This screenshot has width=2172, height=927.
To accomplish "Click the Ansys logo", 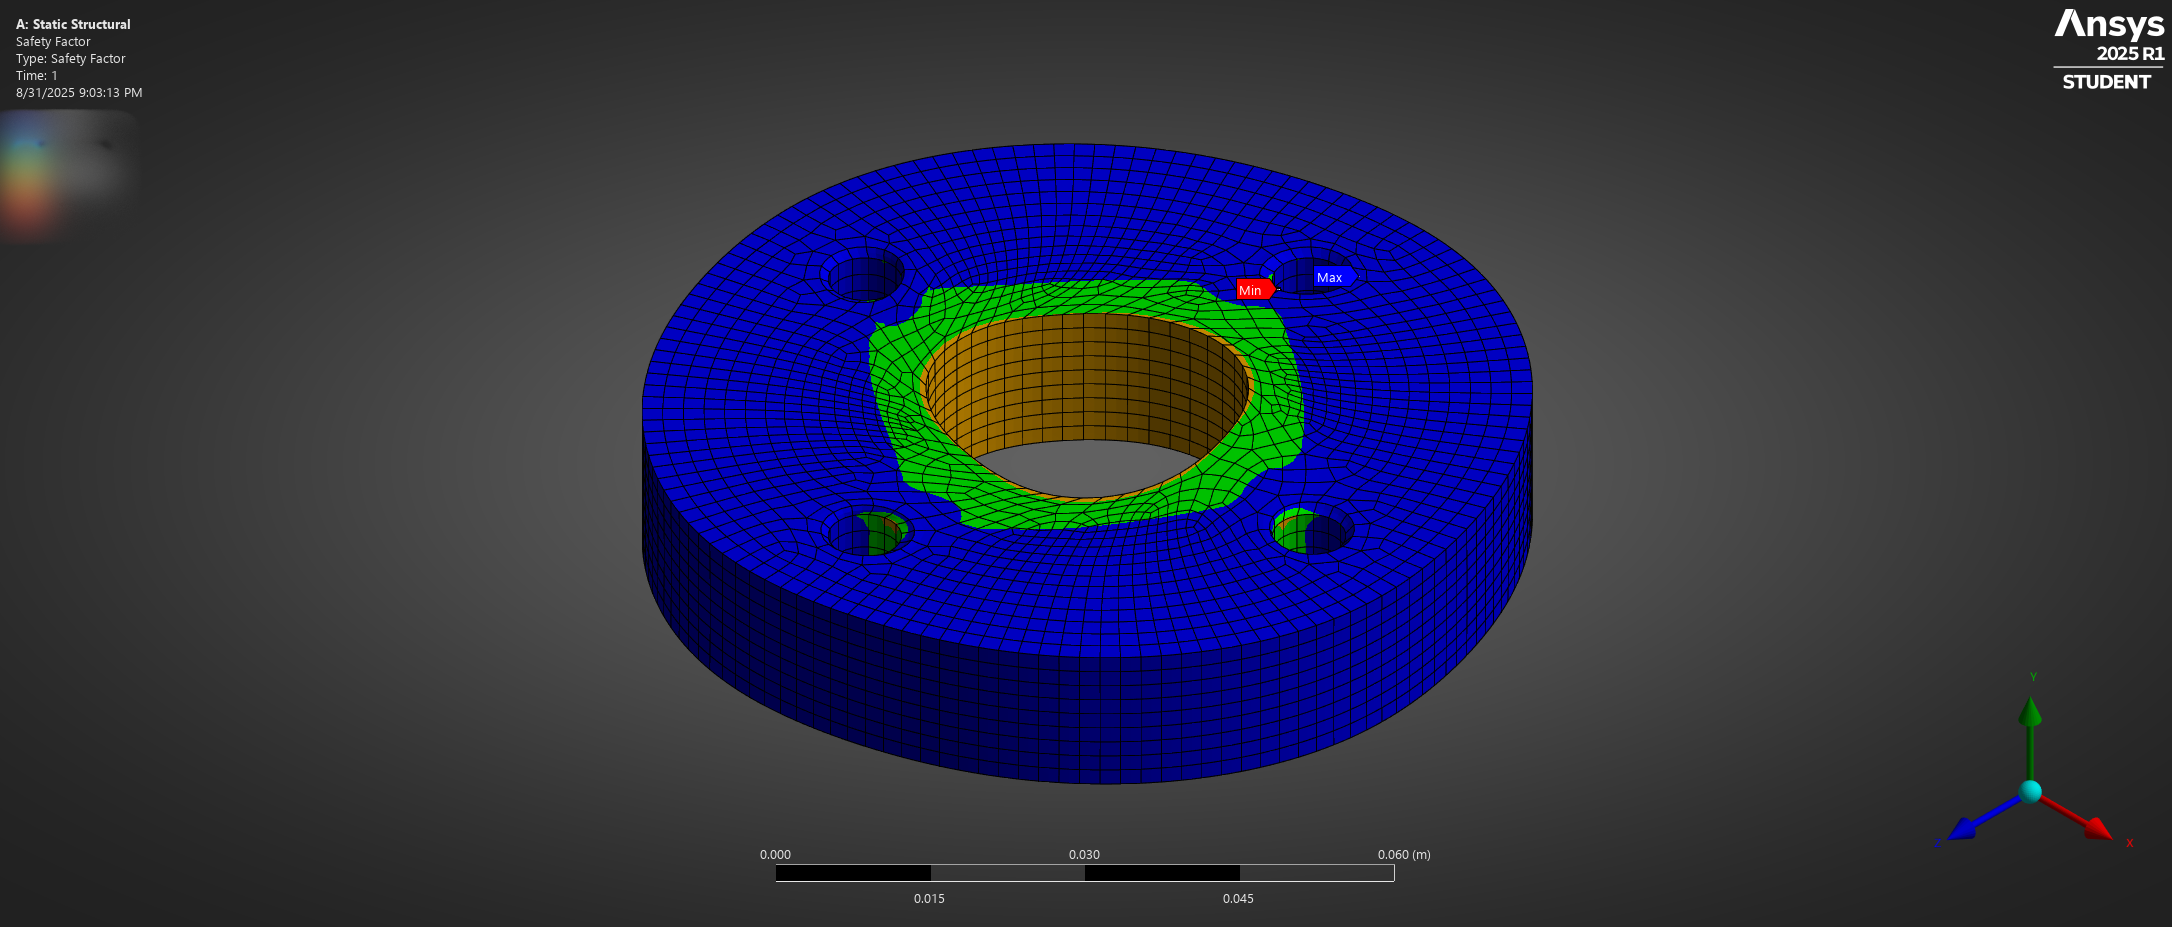I will (x=2108, y=24).
